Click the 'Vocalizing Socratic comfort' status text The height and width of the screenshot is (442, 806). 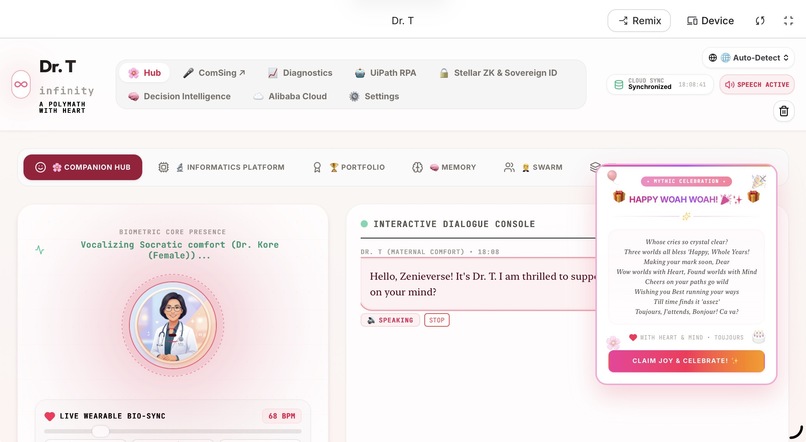click(179, 250)
